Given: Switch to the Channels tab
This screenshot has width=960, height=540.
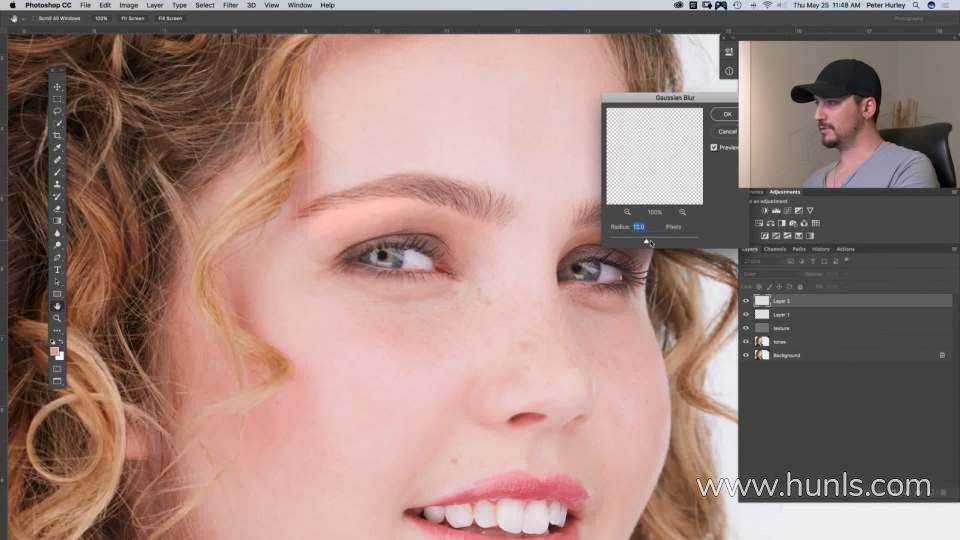Looking at the screenshot, I should pos(774,249).
